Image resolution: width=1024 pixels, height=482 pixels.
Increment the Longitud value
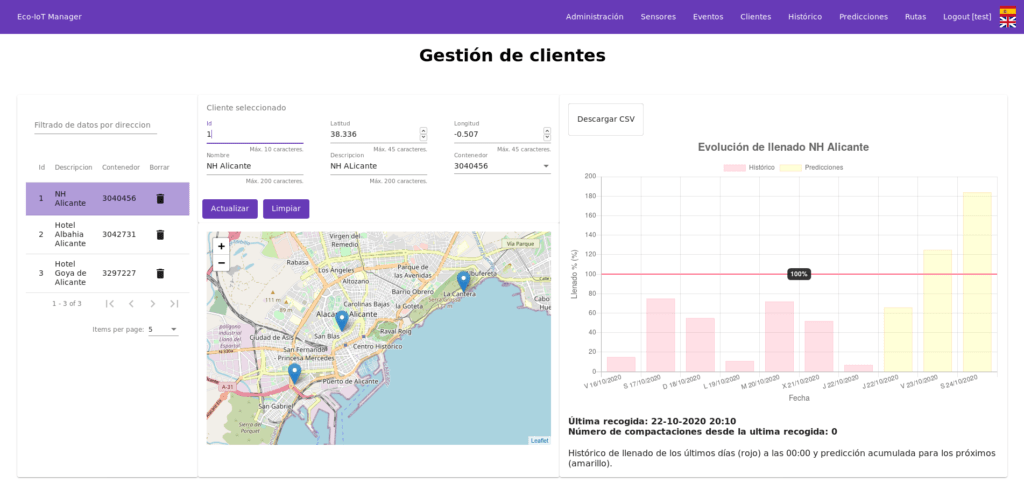pyautogui.click(x=547, y=131)
